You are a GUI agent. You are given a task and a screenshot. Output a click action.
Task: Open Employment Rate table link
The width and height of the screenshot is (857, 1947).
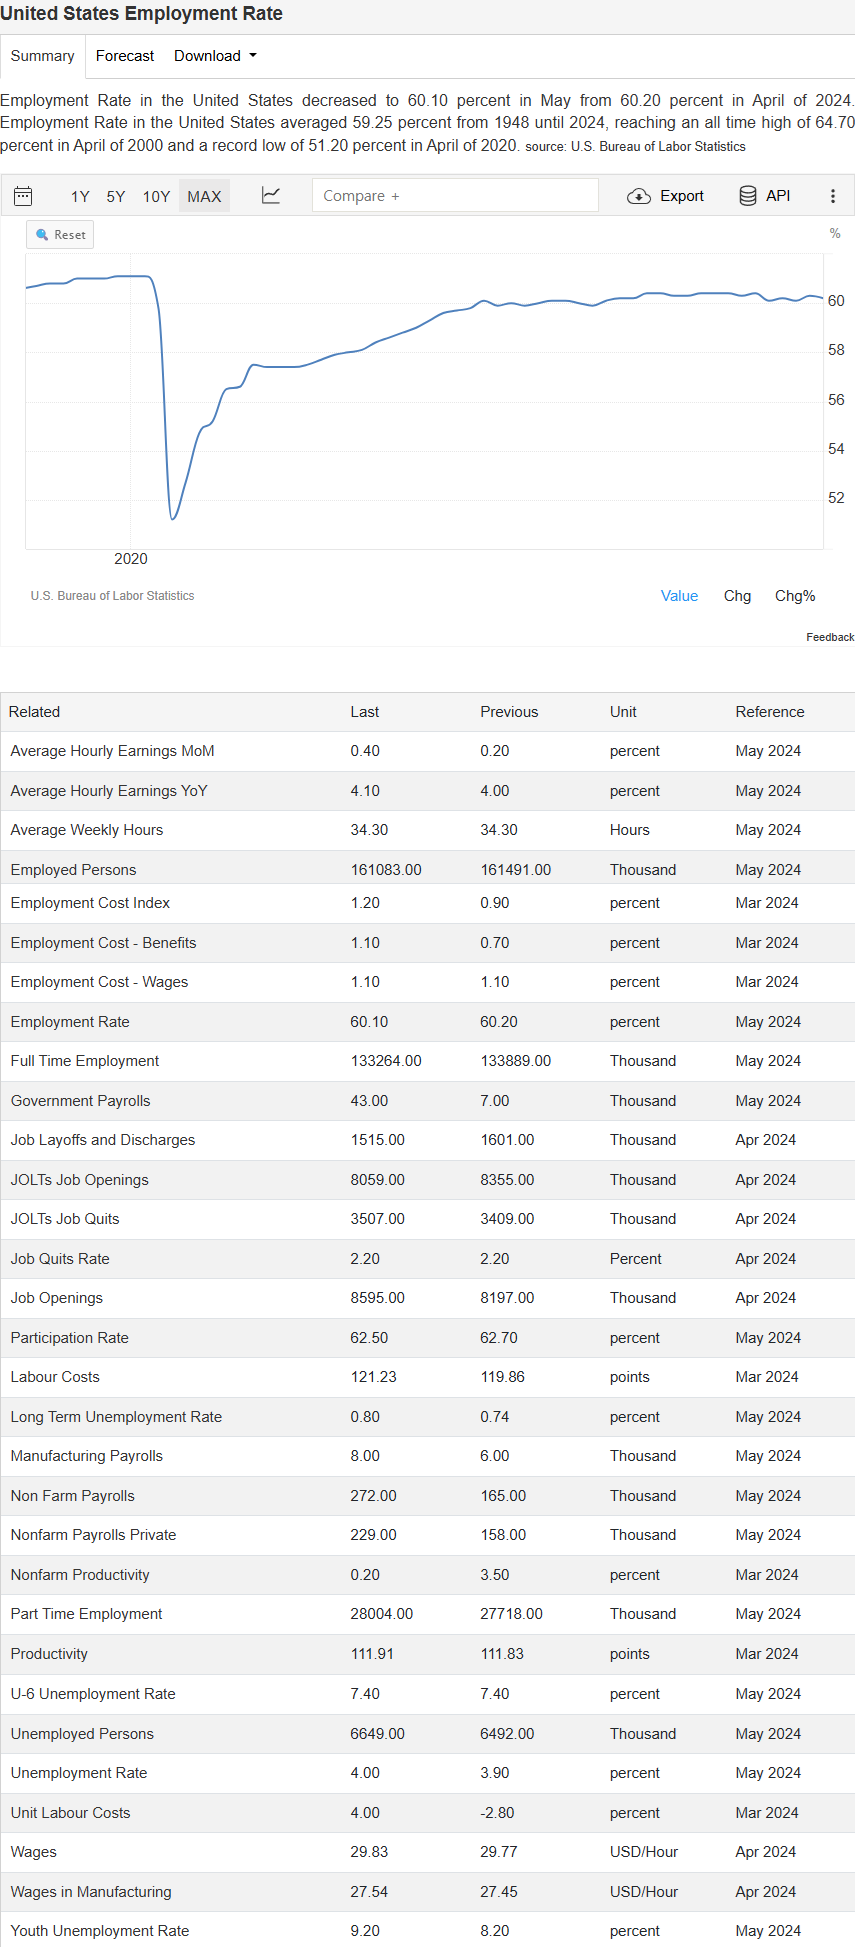(70, 1022)
